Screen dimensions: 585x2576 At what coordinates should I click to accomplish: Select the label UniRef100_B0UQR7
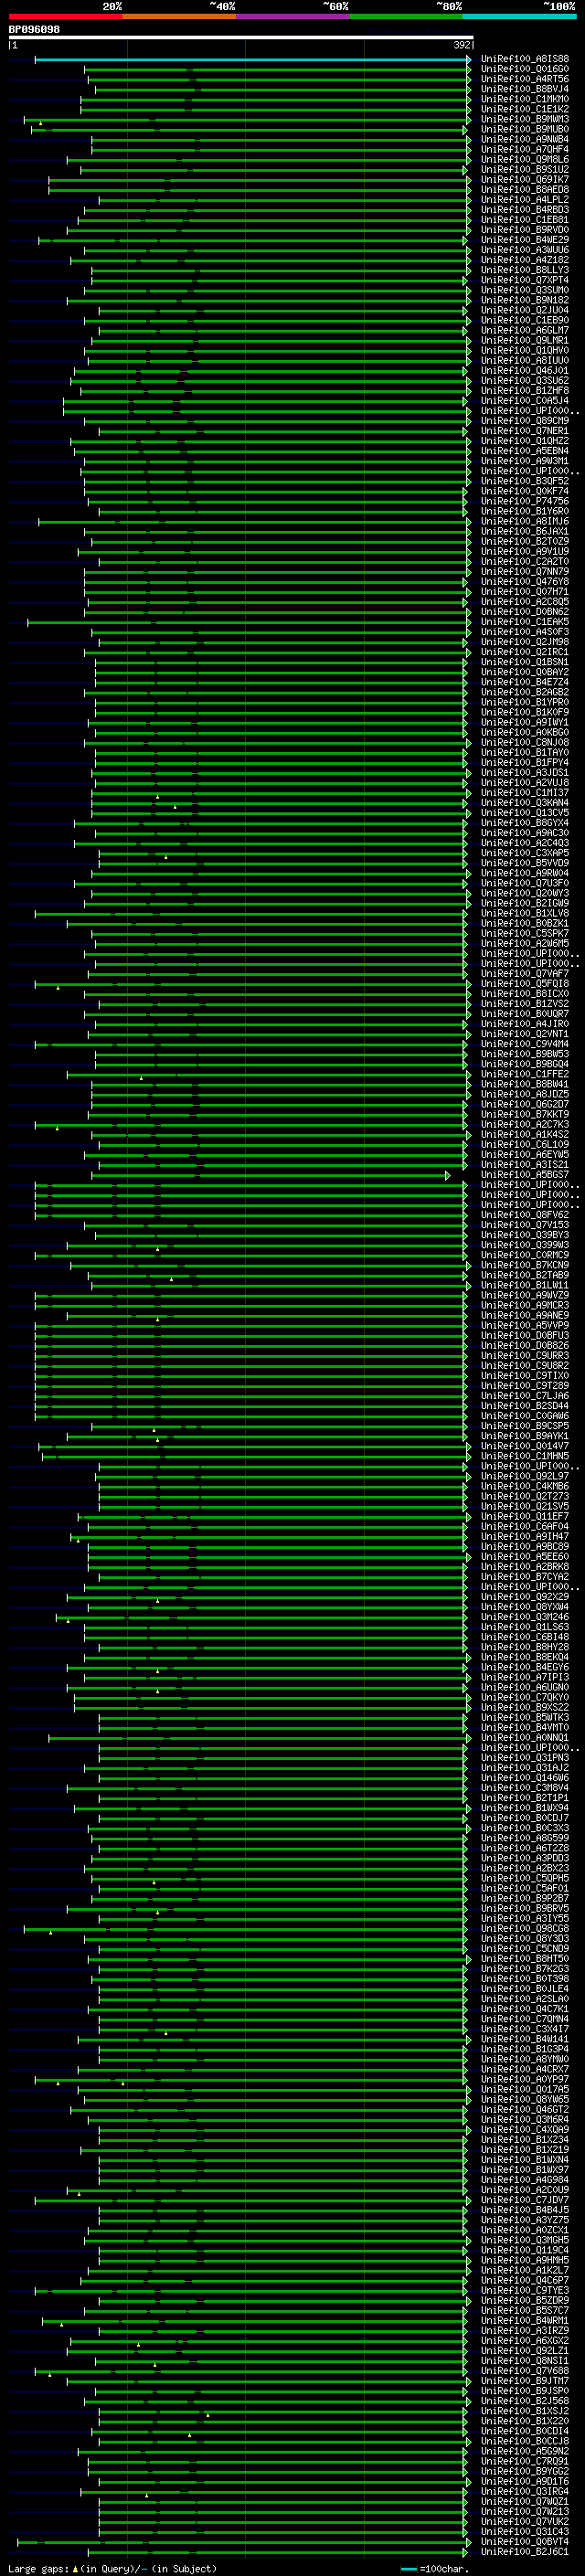(x=525, y=1014)
